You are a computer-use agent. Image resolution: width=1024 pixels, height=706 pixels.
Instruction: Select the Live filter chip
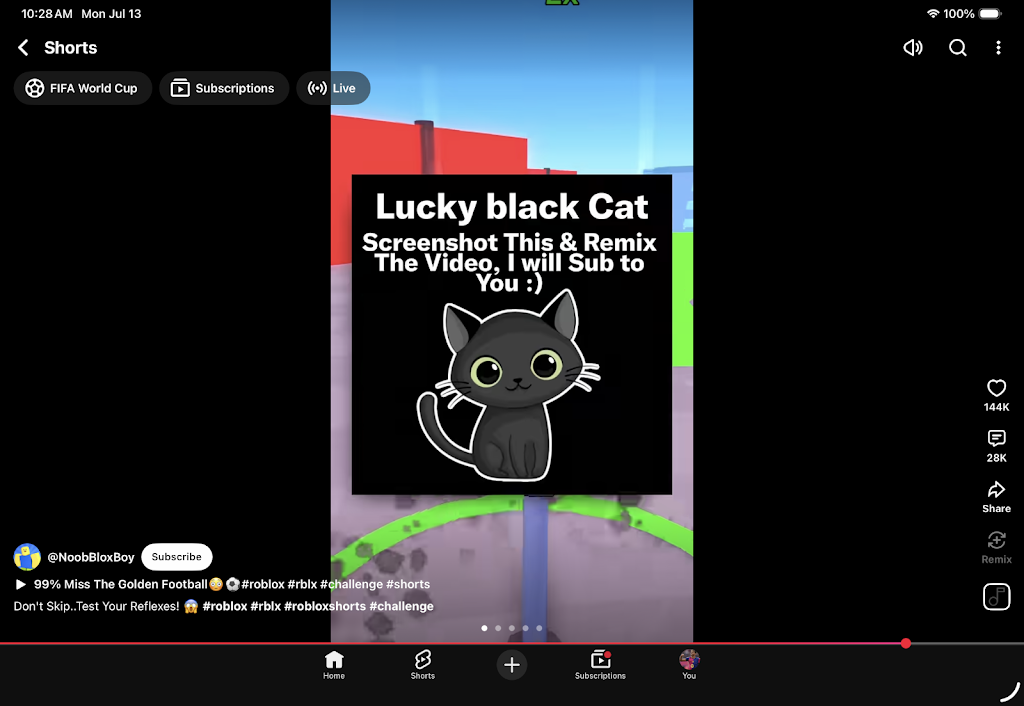pyautogui.click(x=333, y=88)
